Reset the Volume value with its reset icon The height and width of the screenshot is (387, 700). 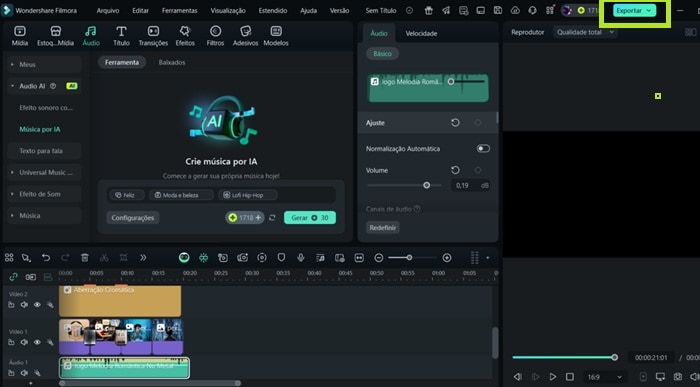(455, 170)
